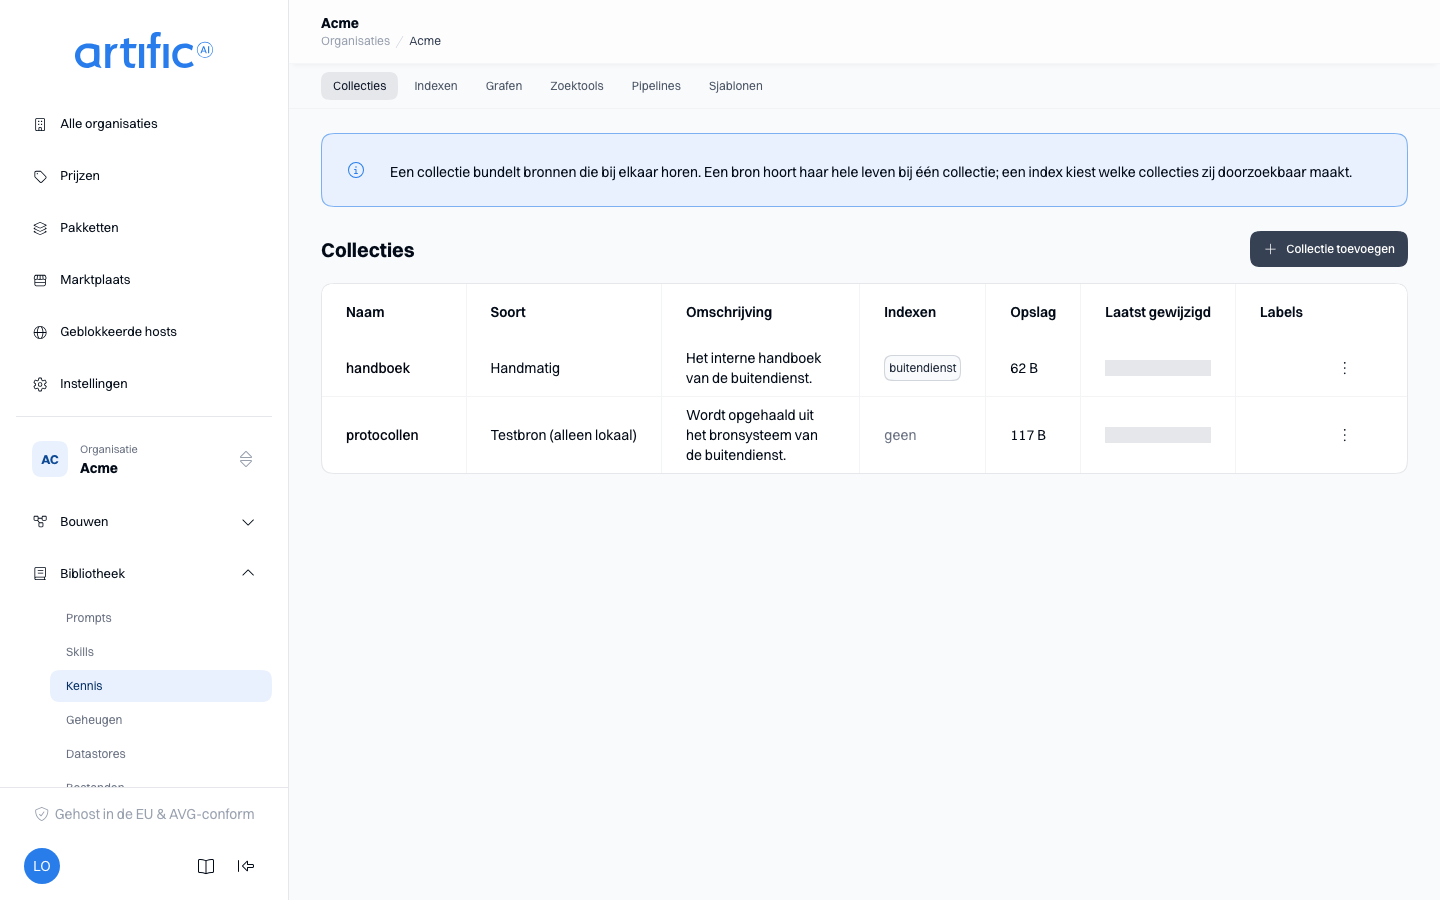Image resolution: width=1440 pixels, height=900 pixels.
Task: Open the organisation switcher arrows
Action: tap(246, 459)
